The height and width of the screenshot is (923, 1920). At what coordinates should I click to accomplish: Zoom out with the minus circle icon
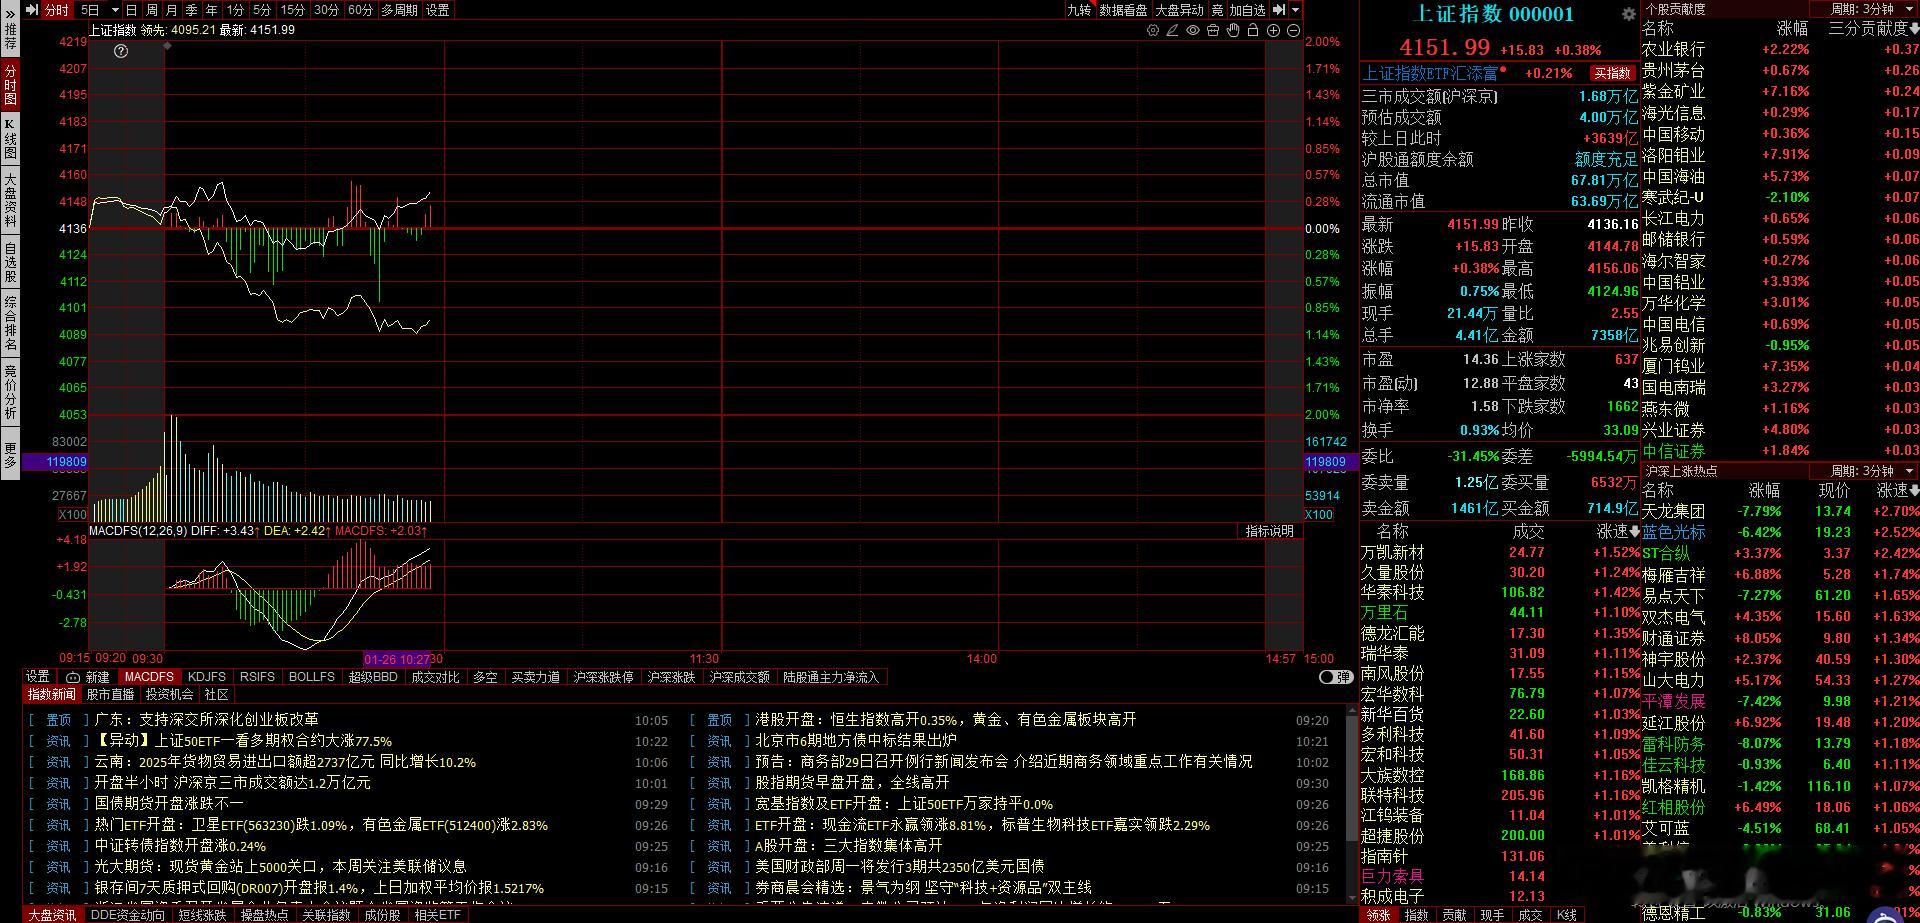point(1293,31)
